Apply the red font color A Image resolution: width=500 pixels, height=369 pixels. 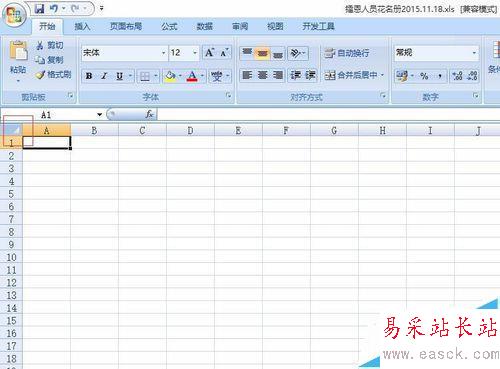(192, 77)
